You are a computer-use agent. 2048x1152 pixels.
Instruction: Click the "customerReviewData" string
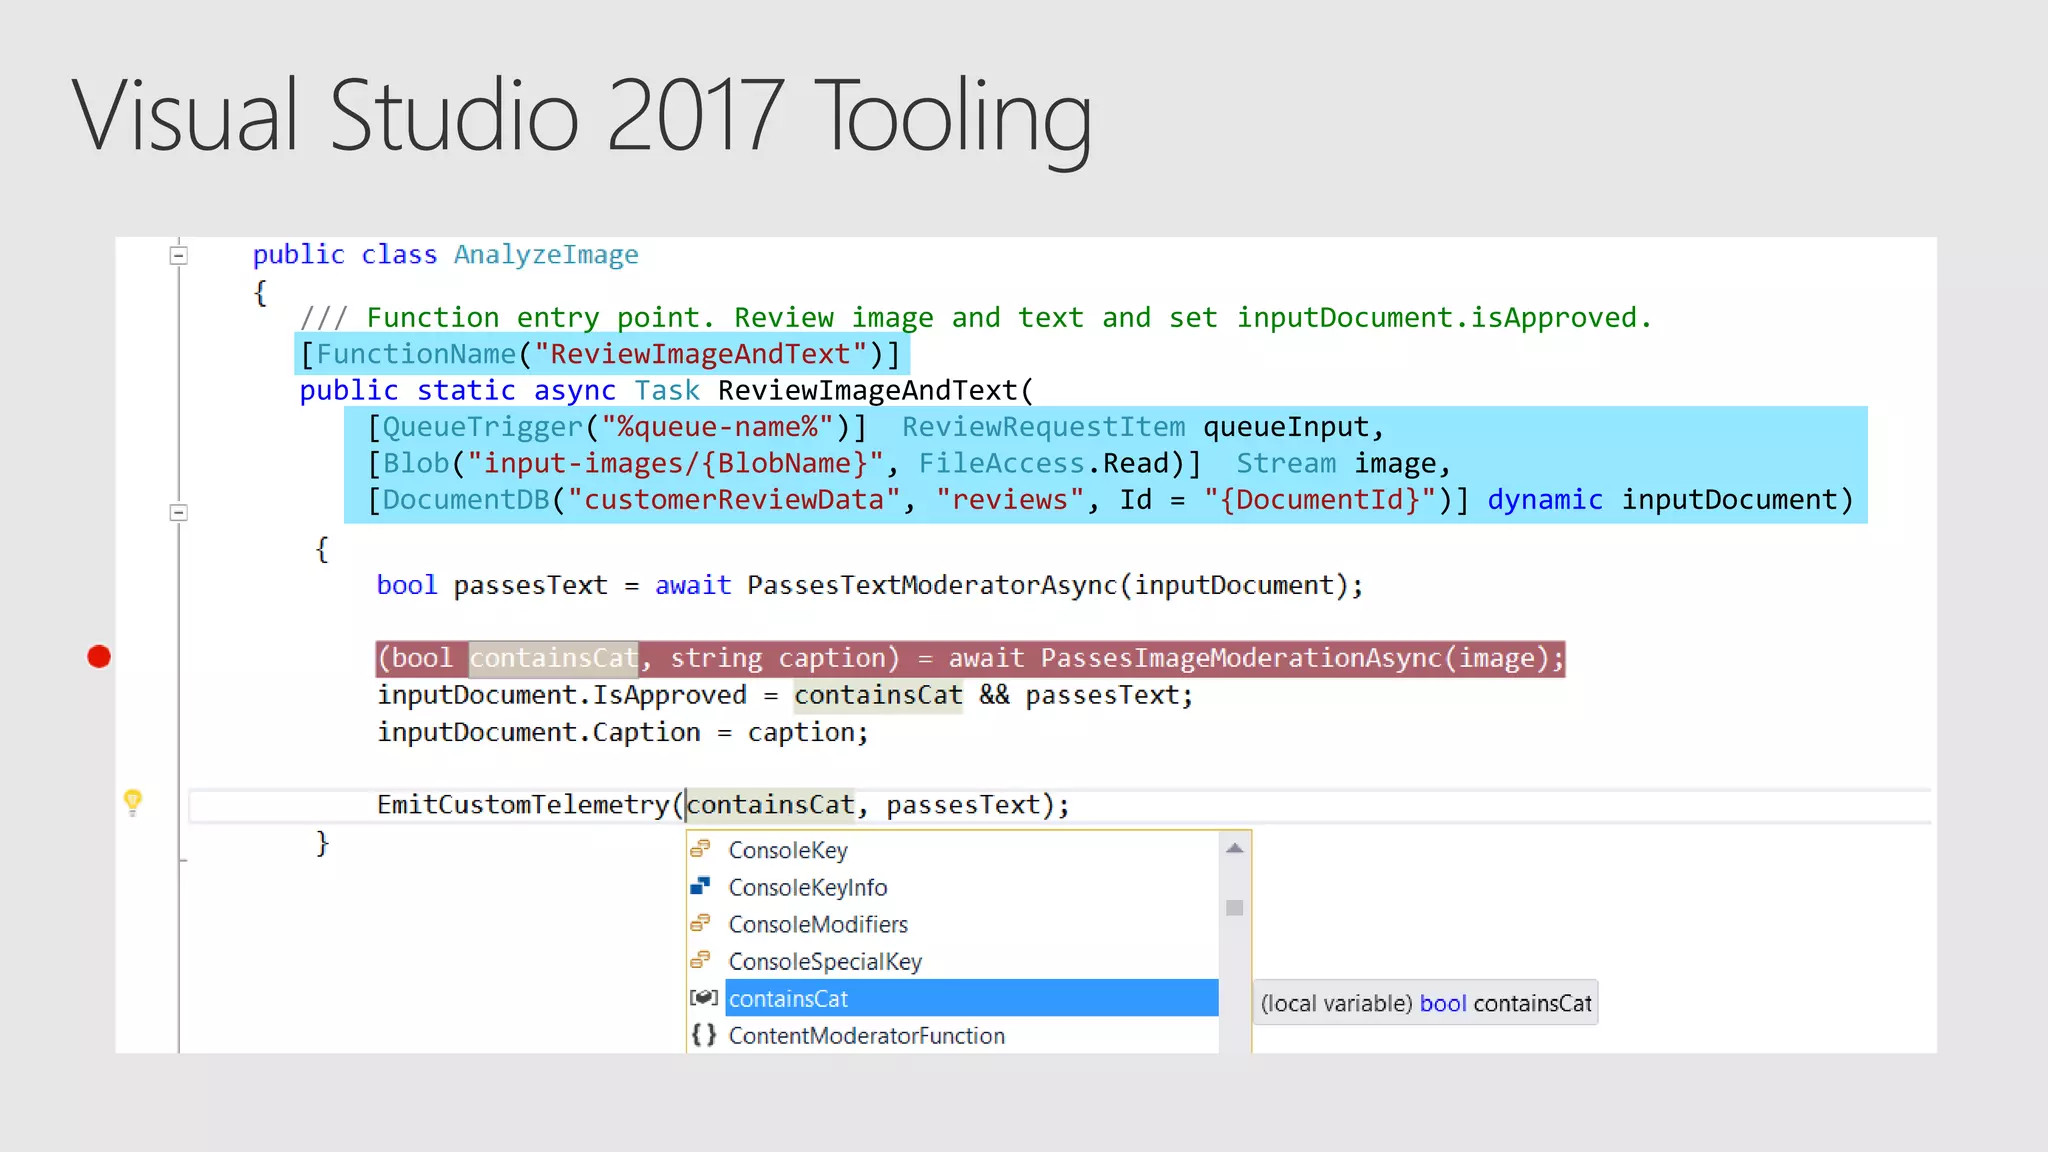(x=734, y=499)
